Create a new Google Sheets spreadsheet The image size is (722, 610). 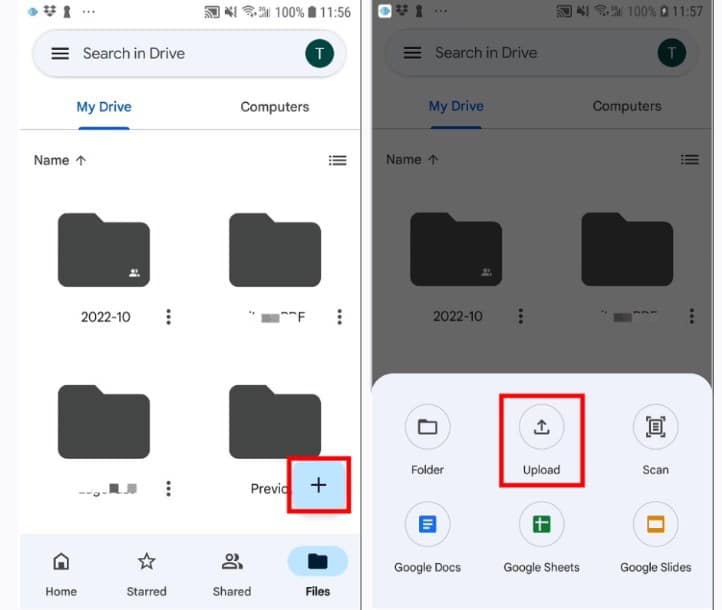coord(542,538)
